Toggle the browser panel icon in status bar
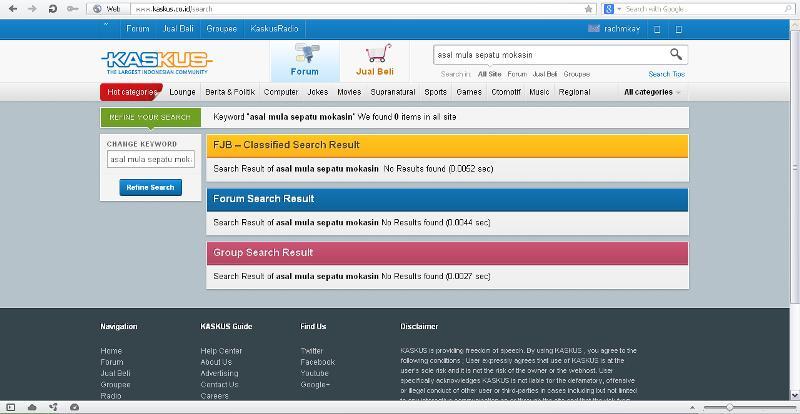800x414 pixels. pos(11,407)
